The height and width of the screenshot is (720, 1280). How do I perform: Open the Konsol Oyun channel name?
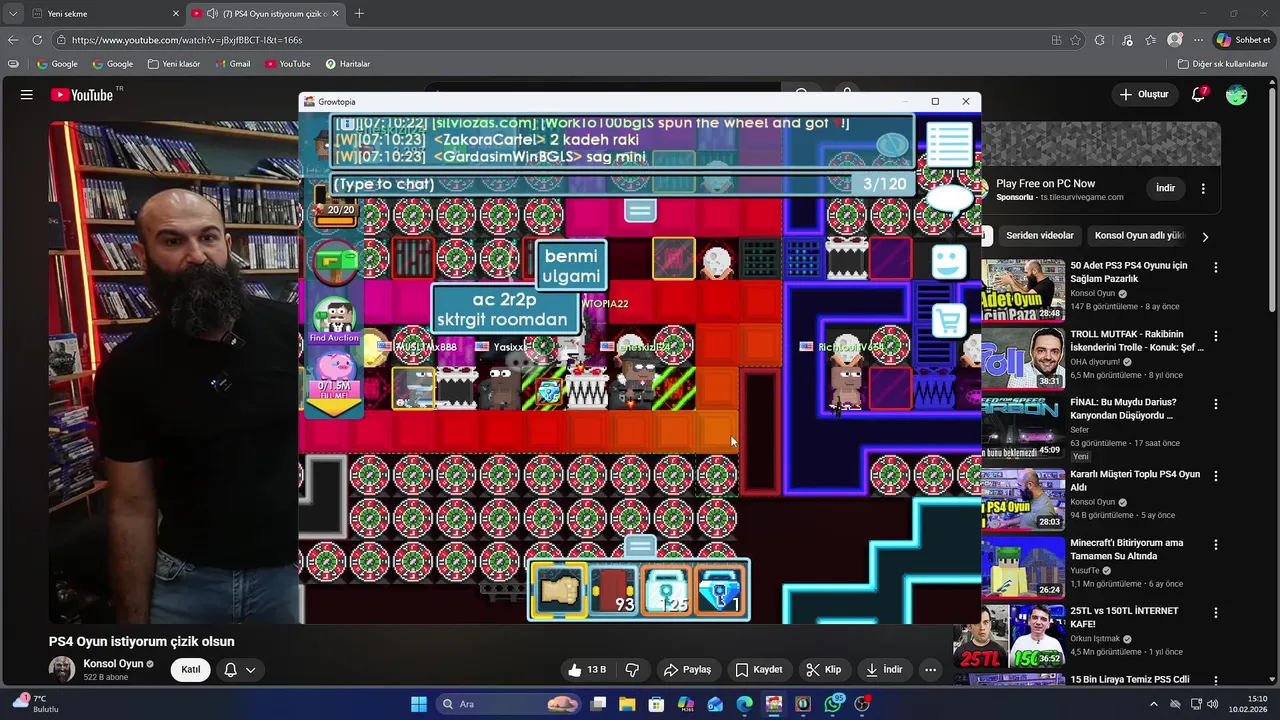(114, 664)
